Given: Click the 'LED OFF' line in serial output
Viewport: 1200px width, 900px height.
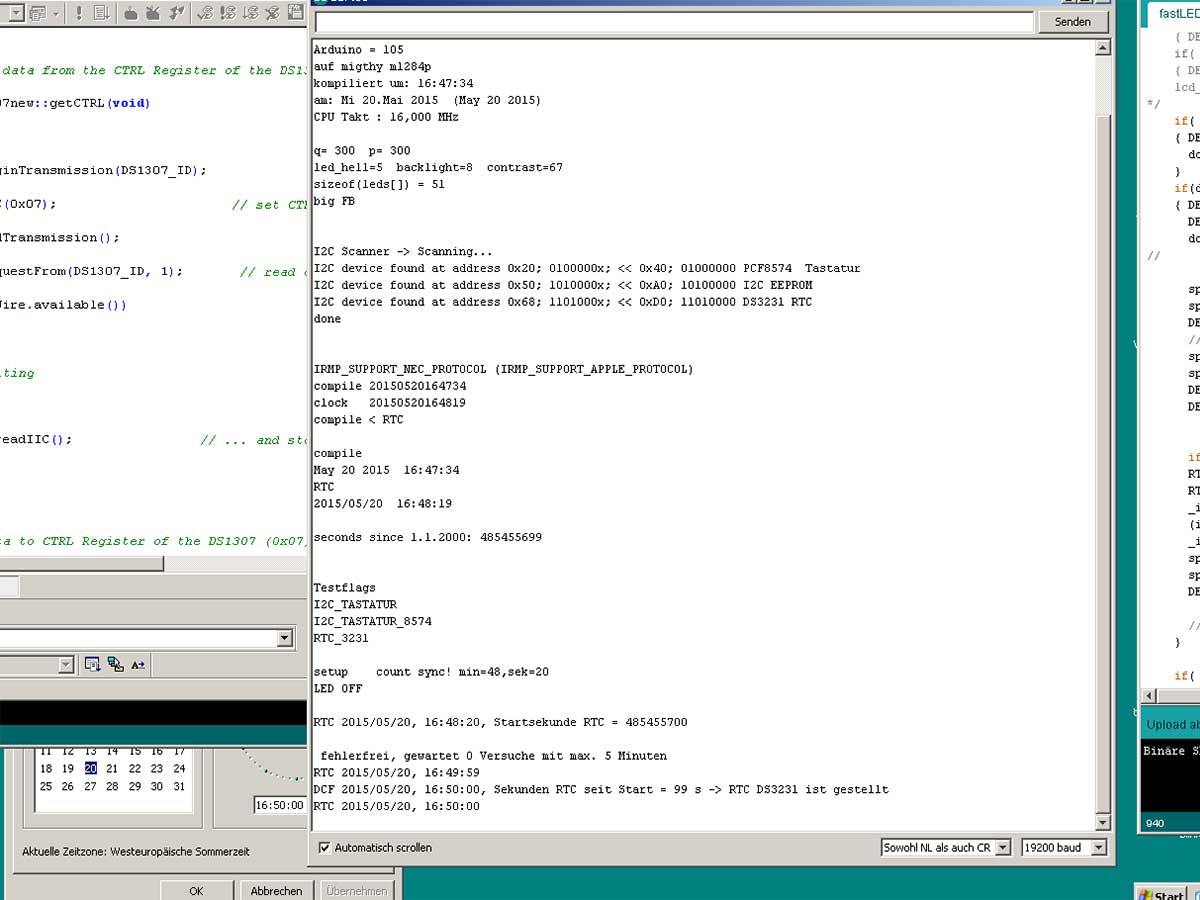Looking at the screenshot, I should (338, 688).
